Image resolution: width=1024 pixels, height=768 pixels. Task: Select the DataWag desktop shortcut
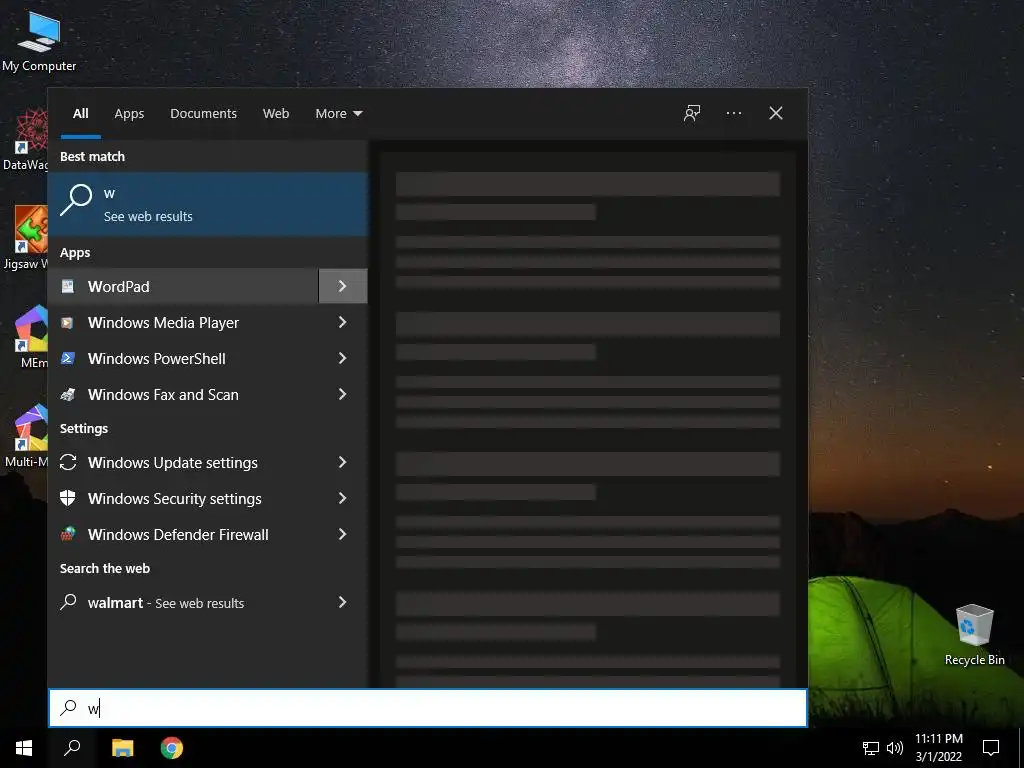pyautogui.click(x=25, y=140)
